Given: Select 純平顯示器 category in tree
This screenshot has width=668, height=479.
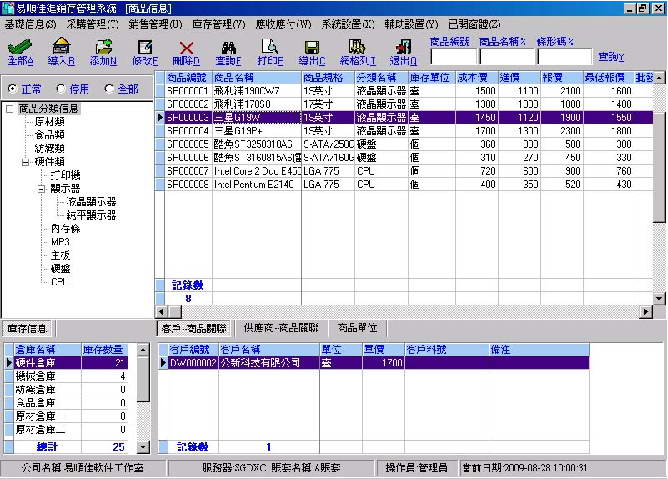Looking at the screenshot, I should click(91, 215).
